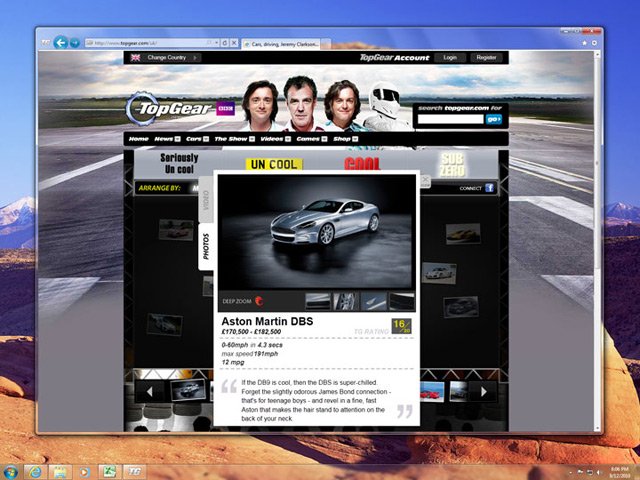The height and width of the screenshot is (480, 640).
Task: Click the search go button
Action: 493,119
